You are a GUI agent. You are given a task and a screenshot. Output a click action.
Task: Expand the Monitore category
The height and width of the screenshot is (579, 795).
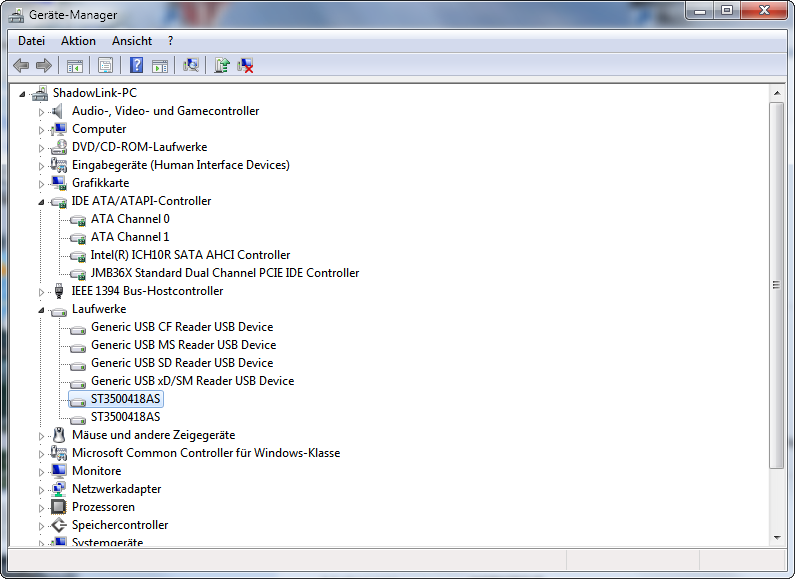41,472
